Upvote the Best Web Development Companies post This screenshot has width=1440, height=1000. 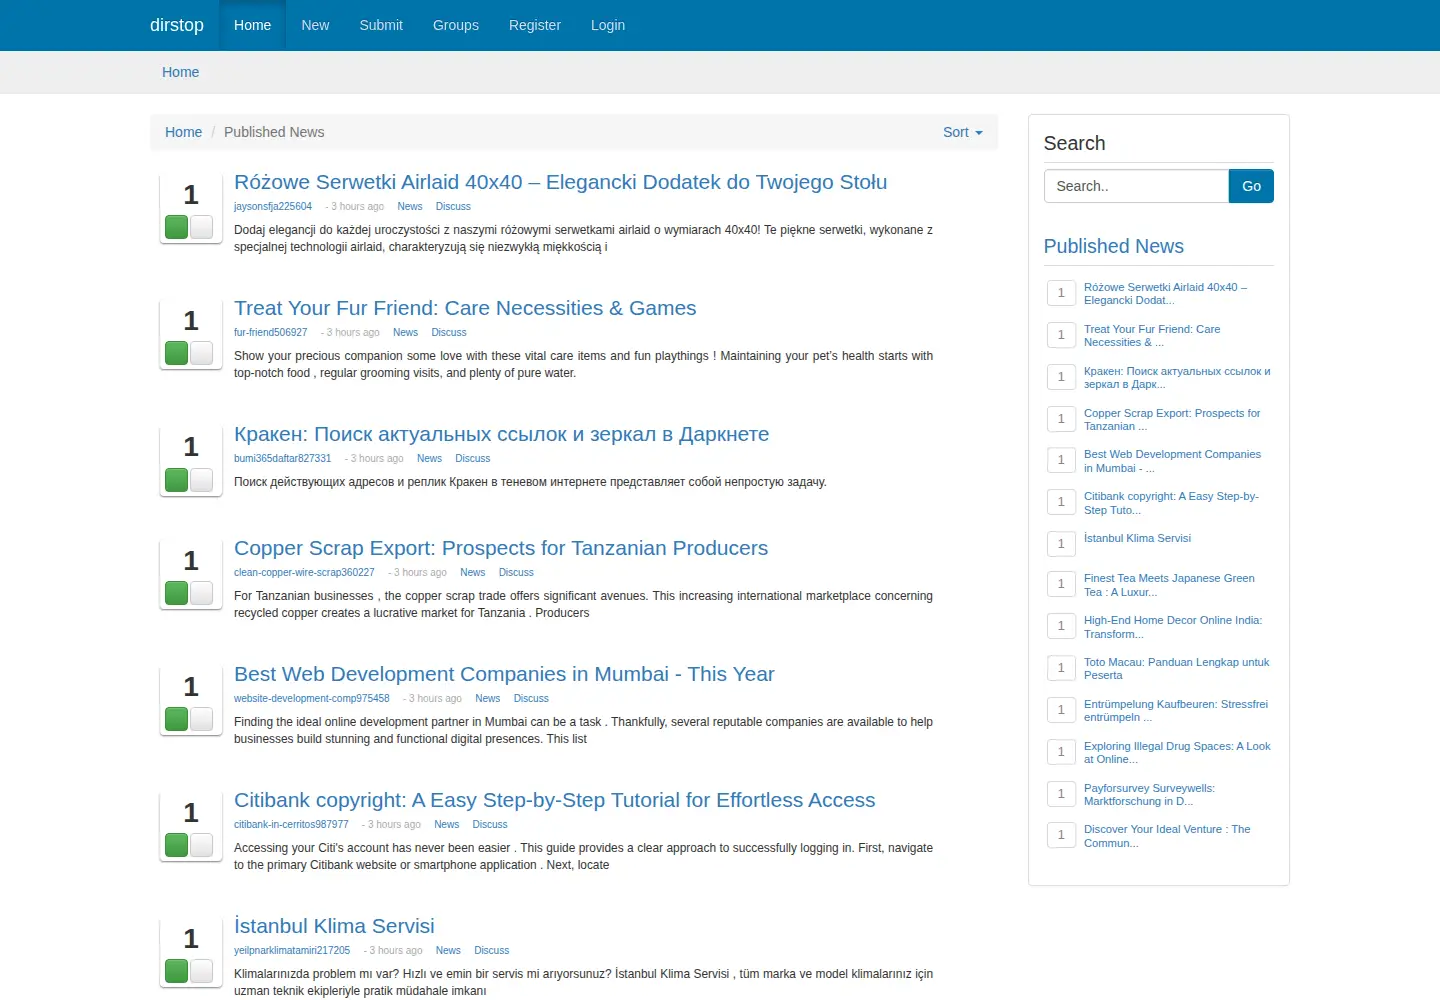click(x=177, y=719)
